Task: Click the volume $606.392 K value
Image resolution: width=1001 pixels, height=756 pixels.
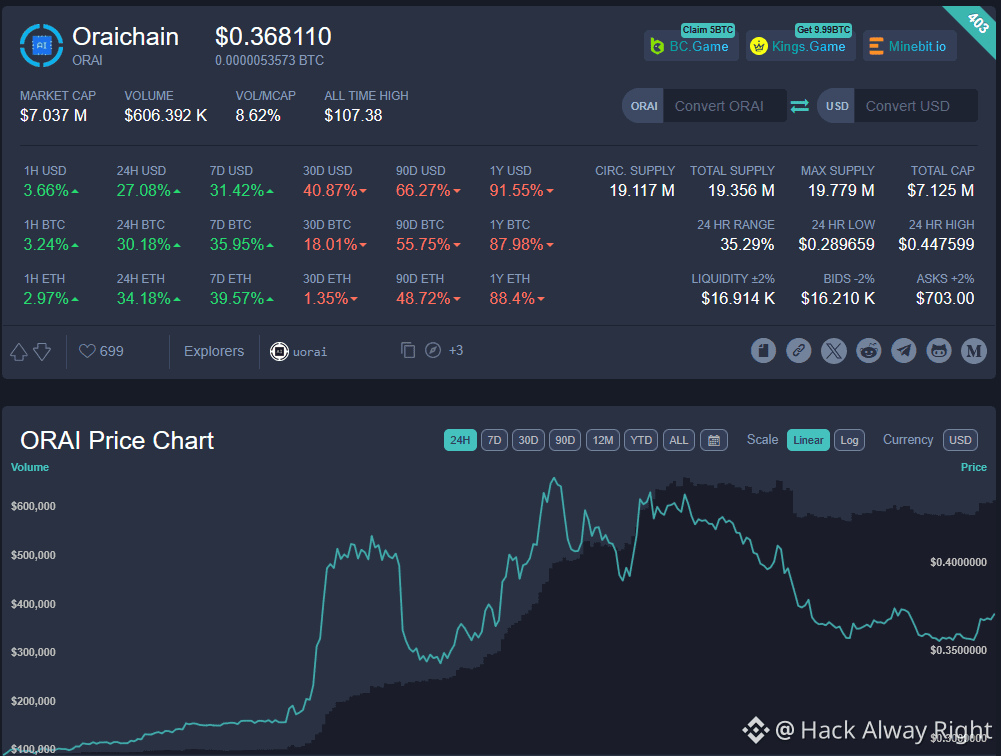Action: click(x=165, y=116)
